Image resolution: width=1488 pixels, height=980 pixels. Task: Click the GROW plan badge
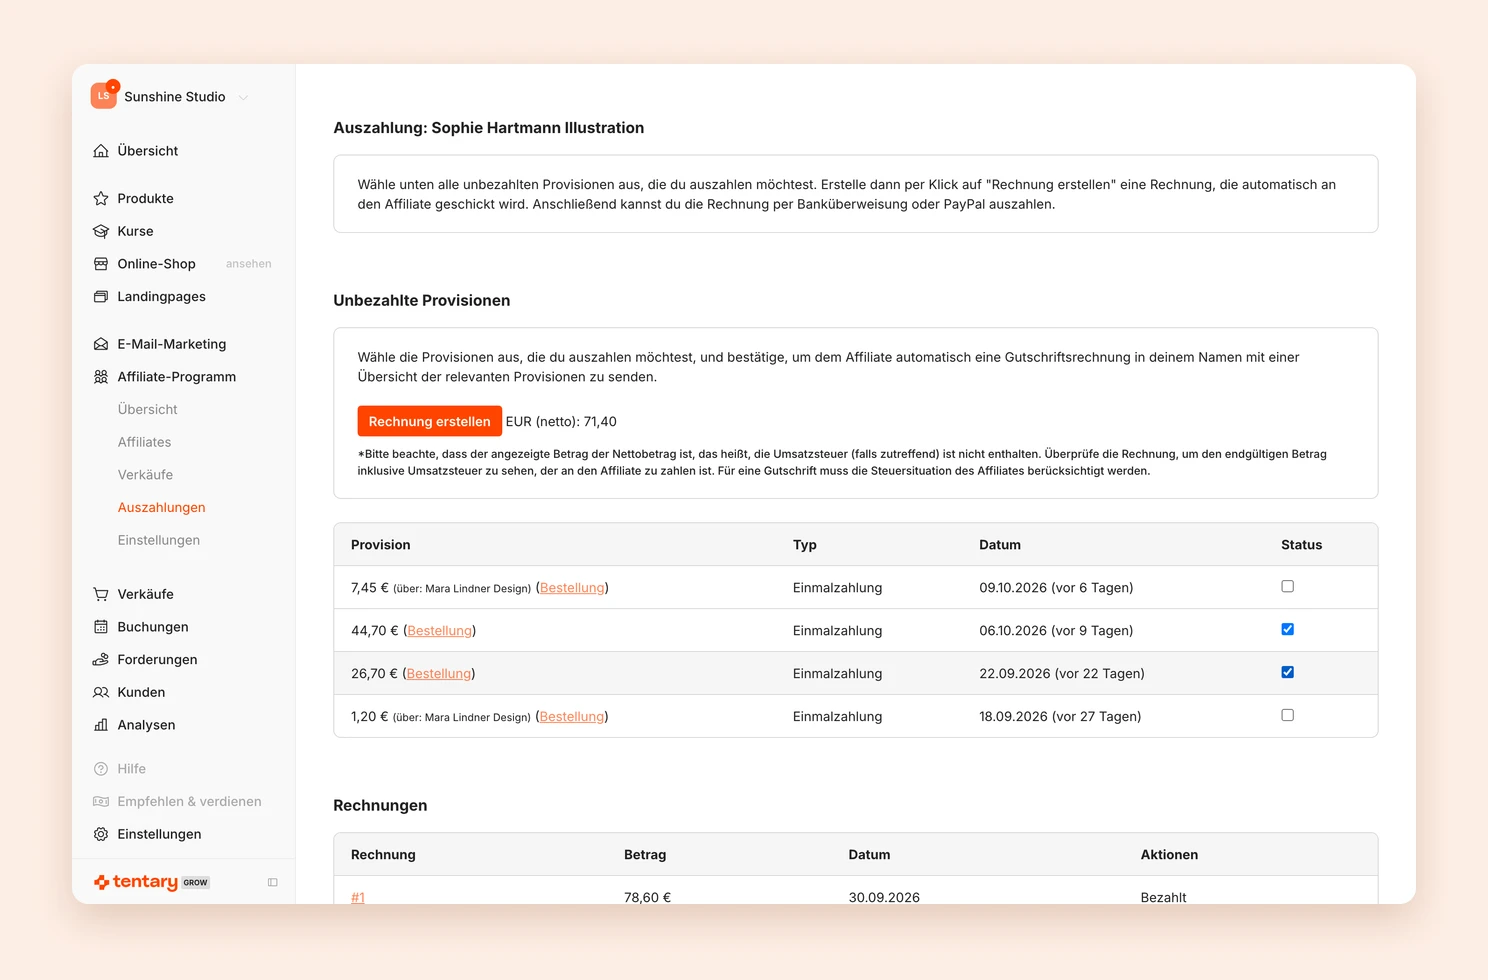pyautogui.click(x=196, y=883)
